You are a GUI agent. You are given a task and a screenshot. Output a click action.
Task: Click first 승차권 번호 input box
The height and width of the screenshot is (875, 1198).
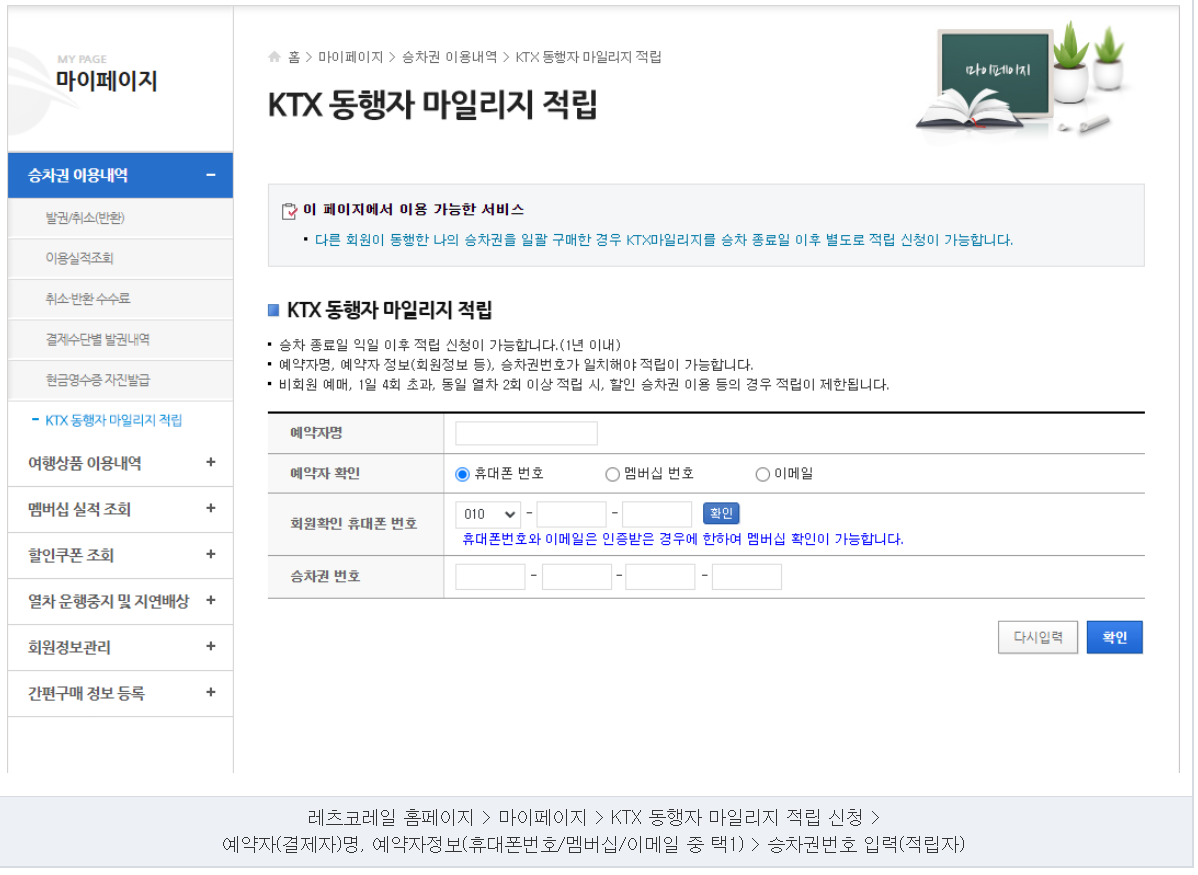pyautogui.click(x=491, y=578)
